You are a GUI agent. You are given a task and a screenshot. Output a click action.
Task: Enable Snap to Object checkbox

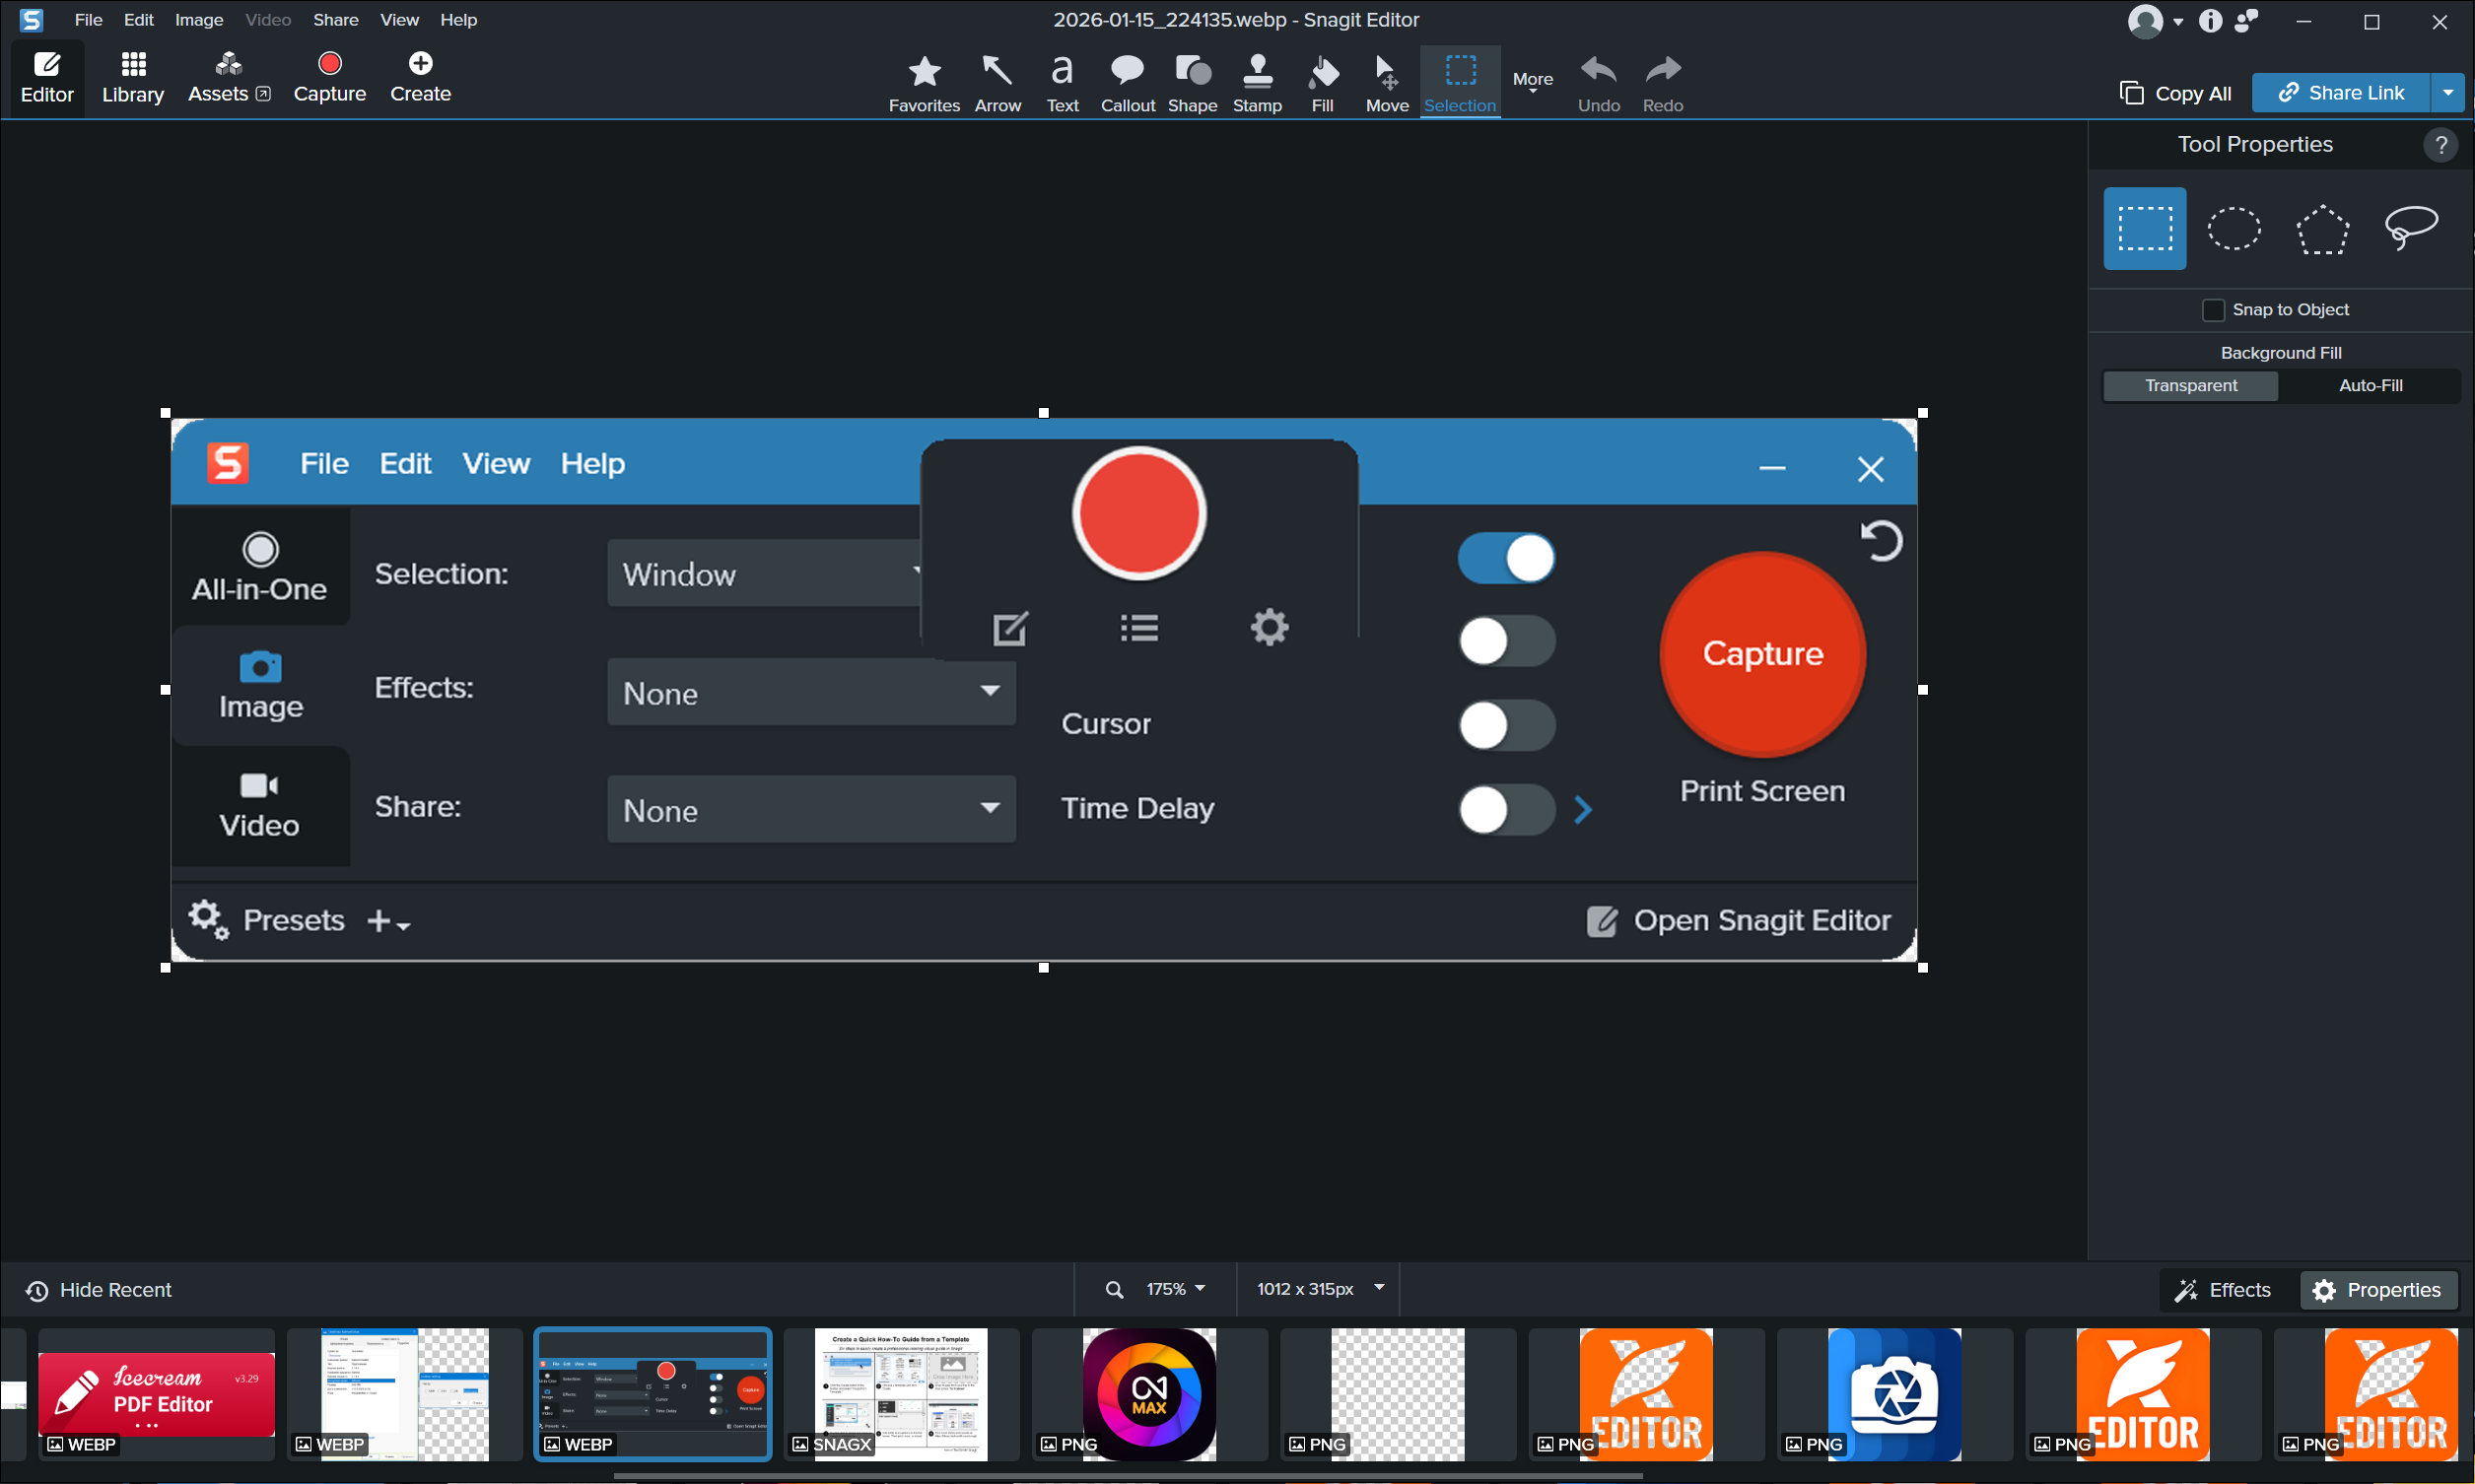pos(2212,310)
